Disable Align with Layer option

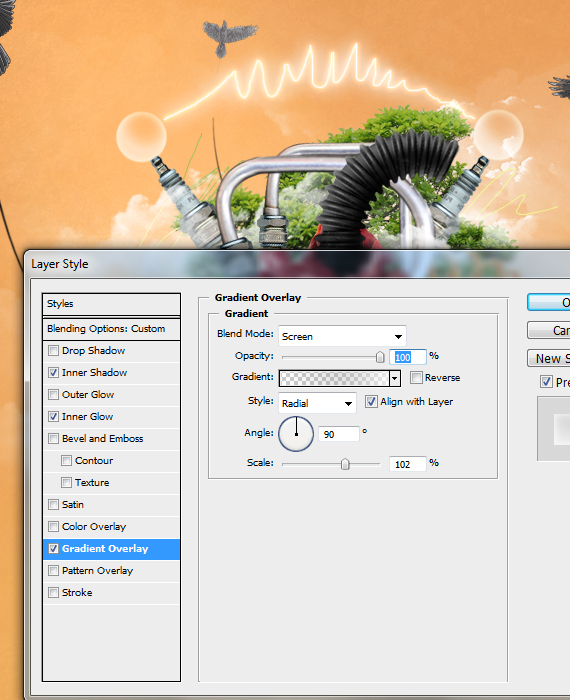(x=371, y=401)
